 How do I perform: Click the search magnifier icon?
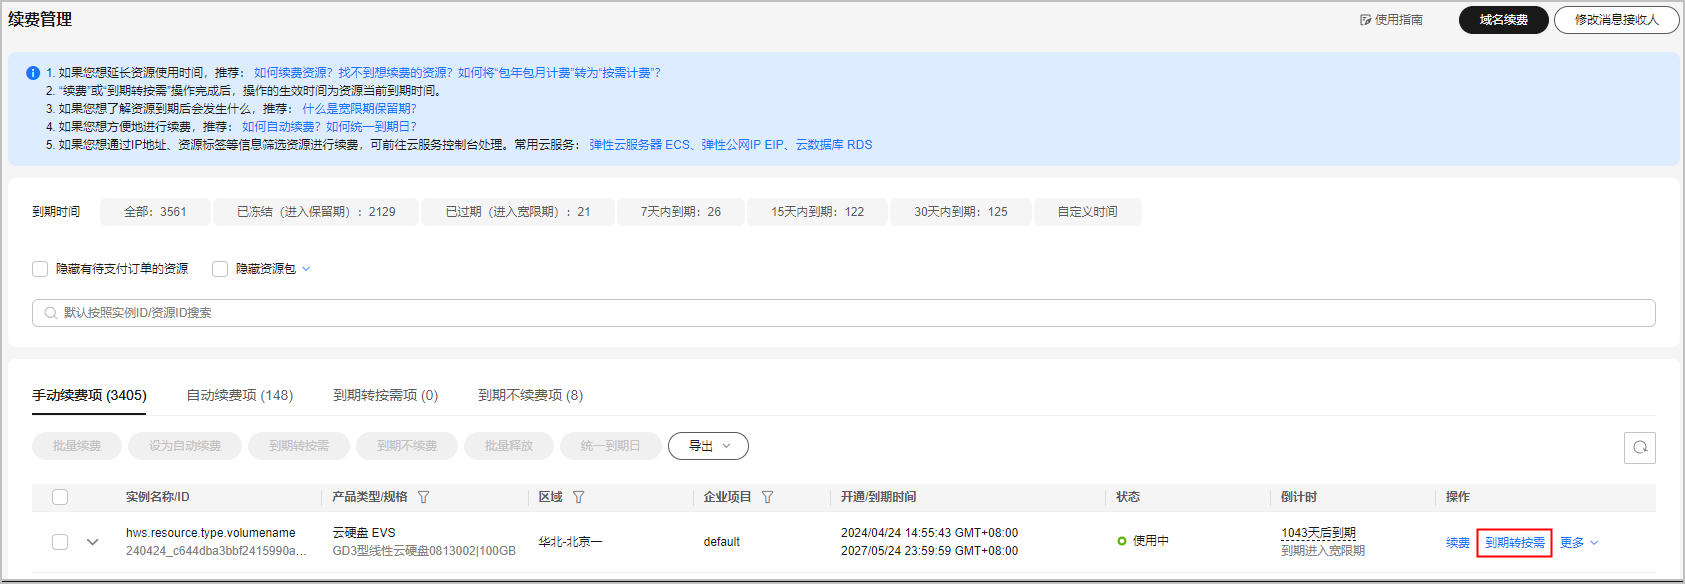click(50, 313)
